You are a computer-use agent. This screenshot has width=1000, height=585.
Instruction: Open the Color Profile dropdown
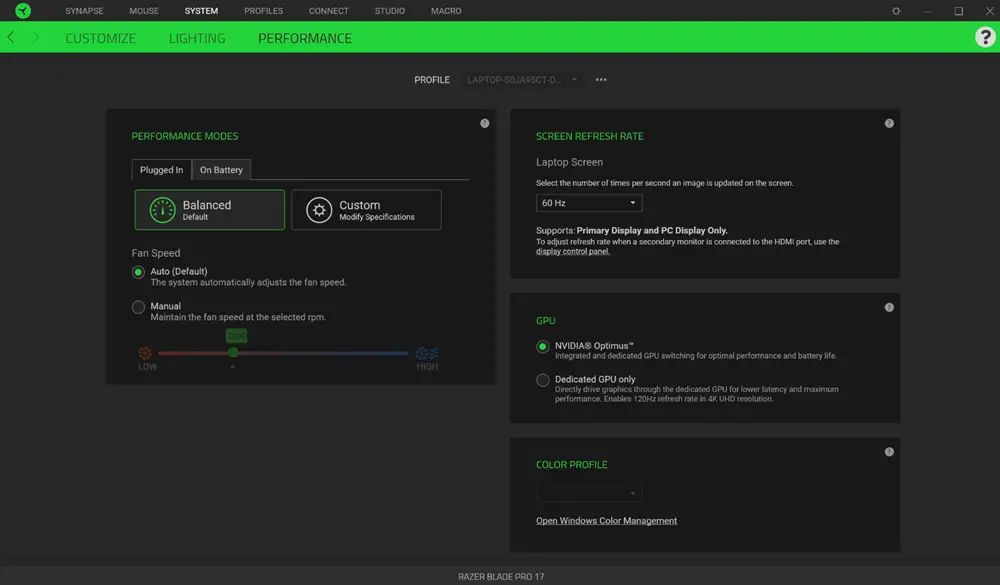coord(589,492)
